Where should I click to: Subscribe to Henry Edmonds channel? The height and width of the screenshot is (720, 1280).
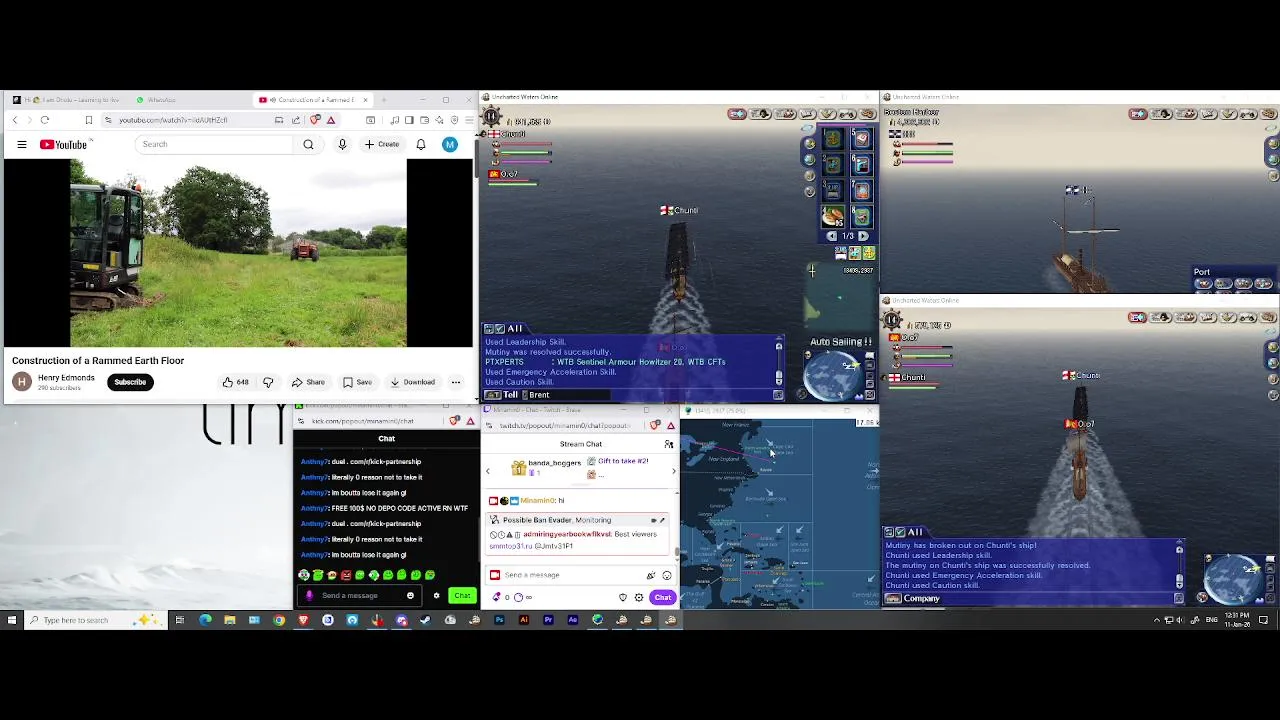pyautogui.click(x=130, y=382)
